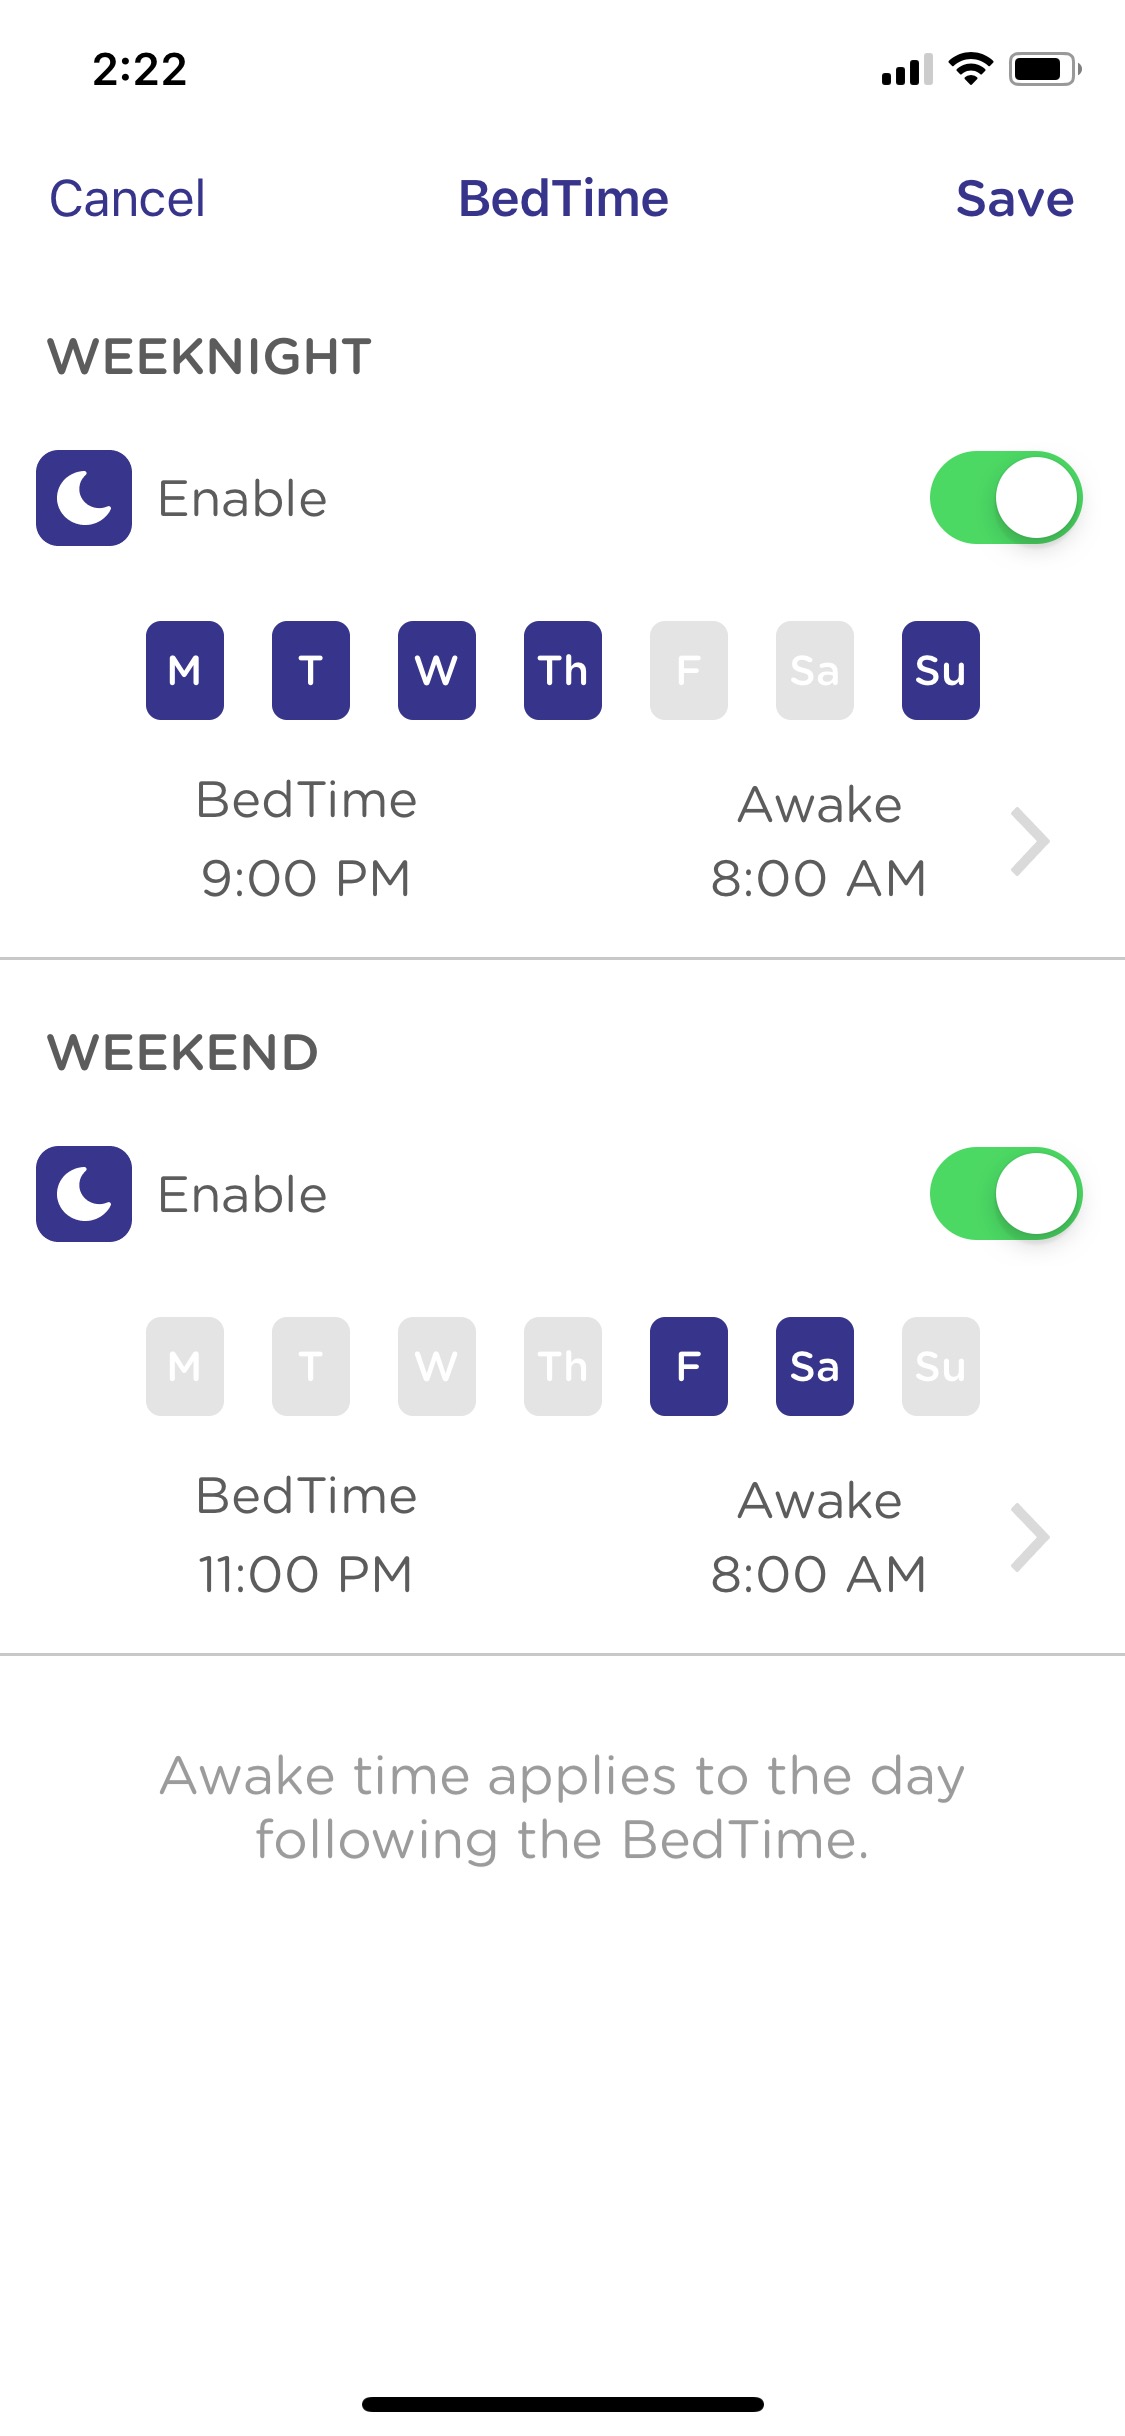The height and width of the screenshot is (2436, 1125).
Task: Check the Wi-Fi status icon
Action: click(970, 68)
